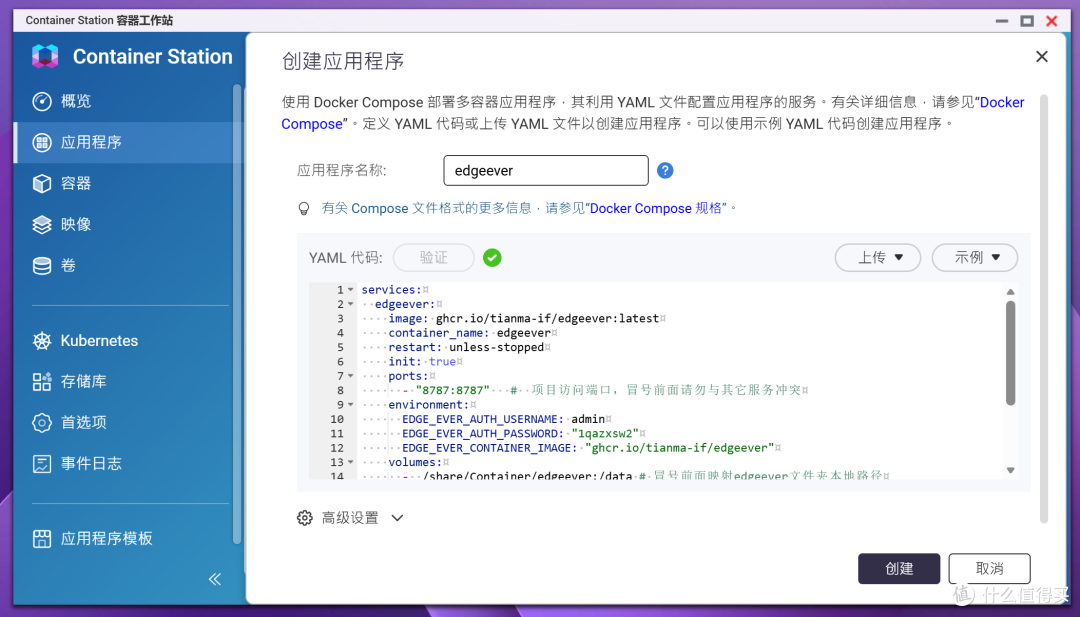Viewport: 1080px width, 617px height.
Task: Expand the 高级设置 advanced settings section
Action: pos(350,518)
